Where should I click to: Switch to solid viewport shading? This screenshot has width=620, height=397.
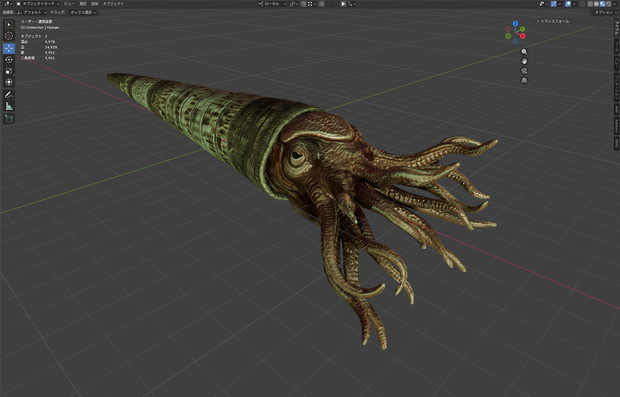(596, 4)
